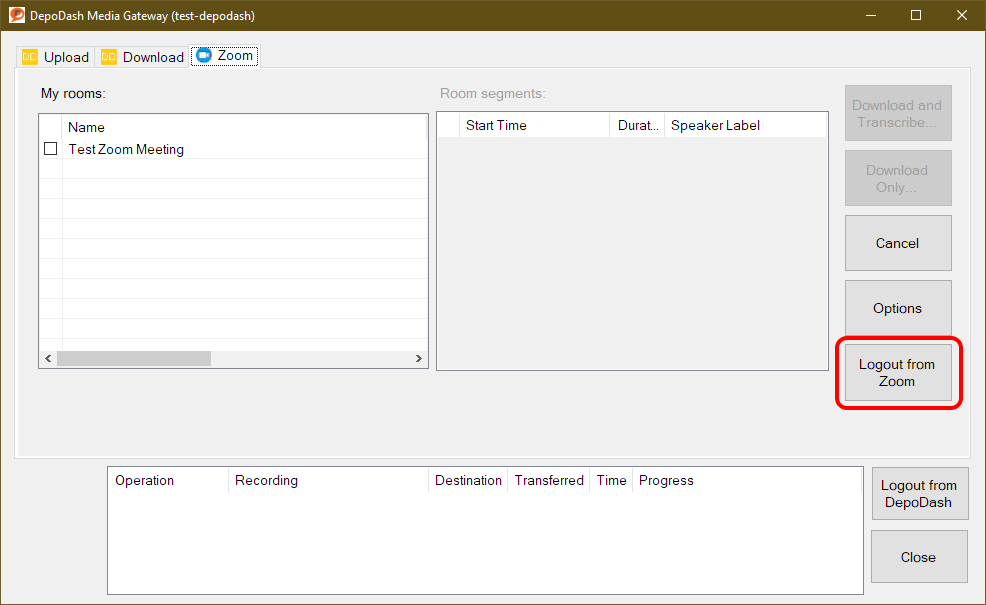Image resolution: width=986 pixels, height=605 pixels.
Task: Log out from Zoom
Action: [897, 372]
